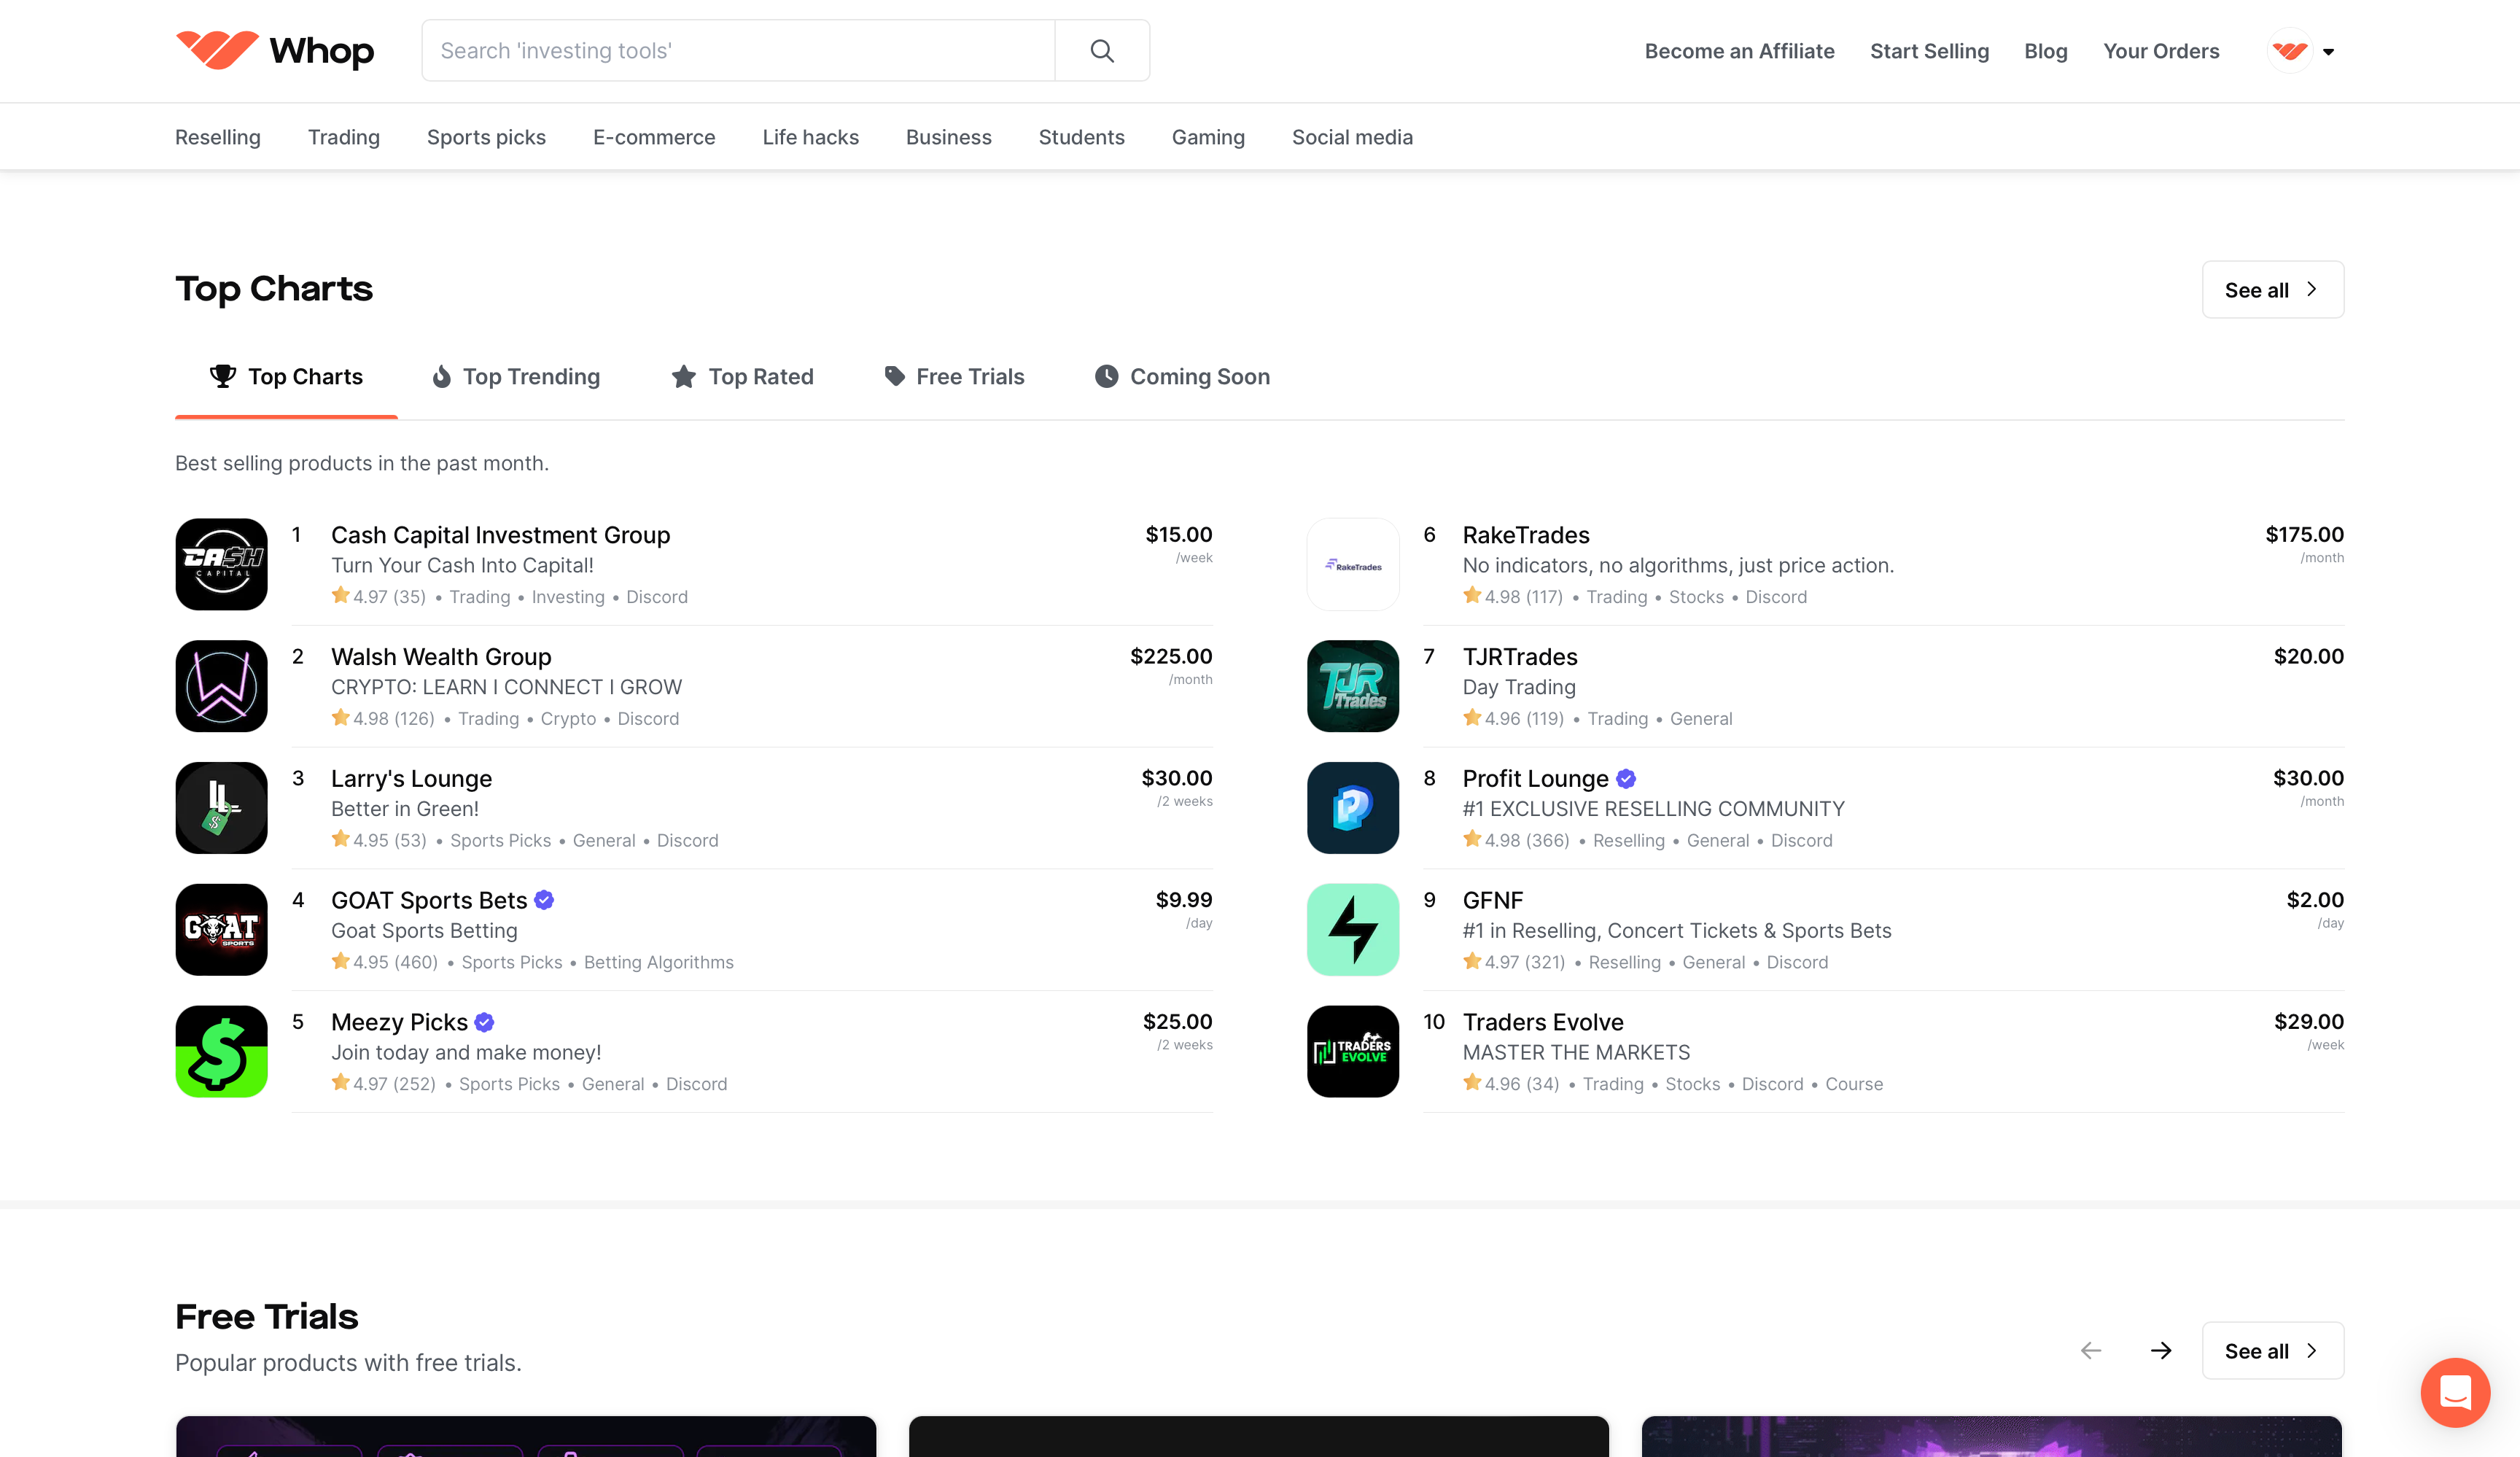The image size is (2520, 1457).
Task: Click Become an Affiliate link
Action: click(x=1739, y=51)
